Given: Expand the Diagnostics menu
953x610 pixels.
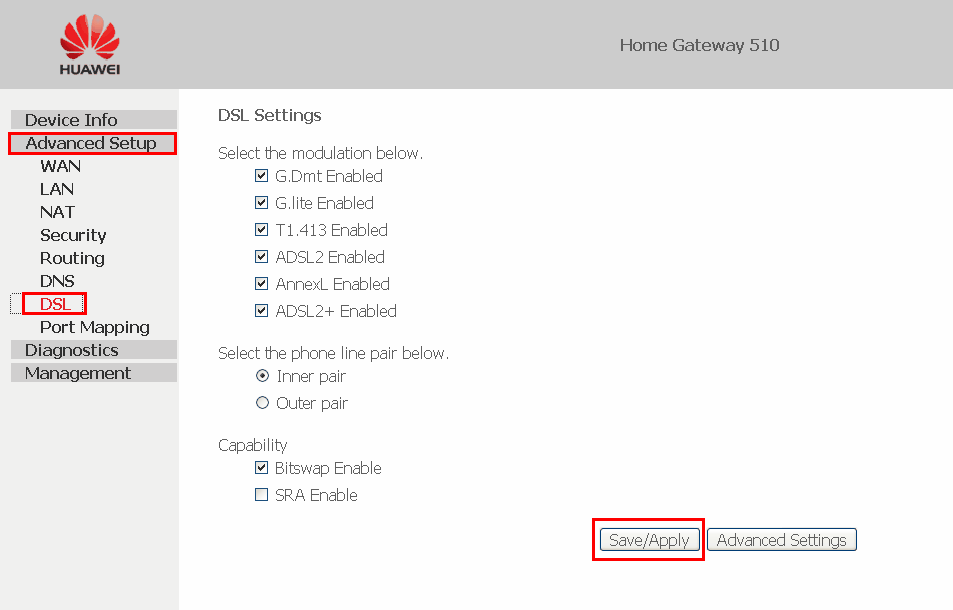Looking at the screenshot, I should [x=94, y=350].
